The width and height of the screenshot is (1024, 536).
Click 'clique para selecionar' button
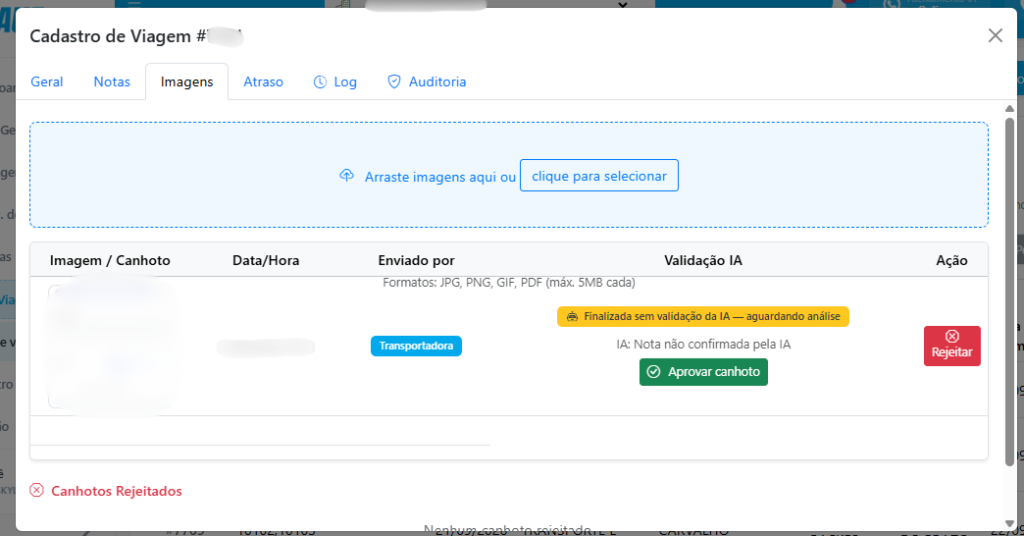click(x=599, y=176)
